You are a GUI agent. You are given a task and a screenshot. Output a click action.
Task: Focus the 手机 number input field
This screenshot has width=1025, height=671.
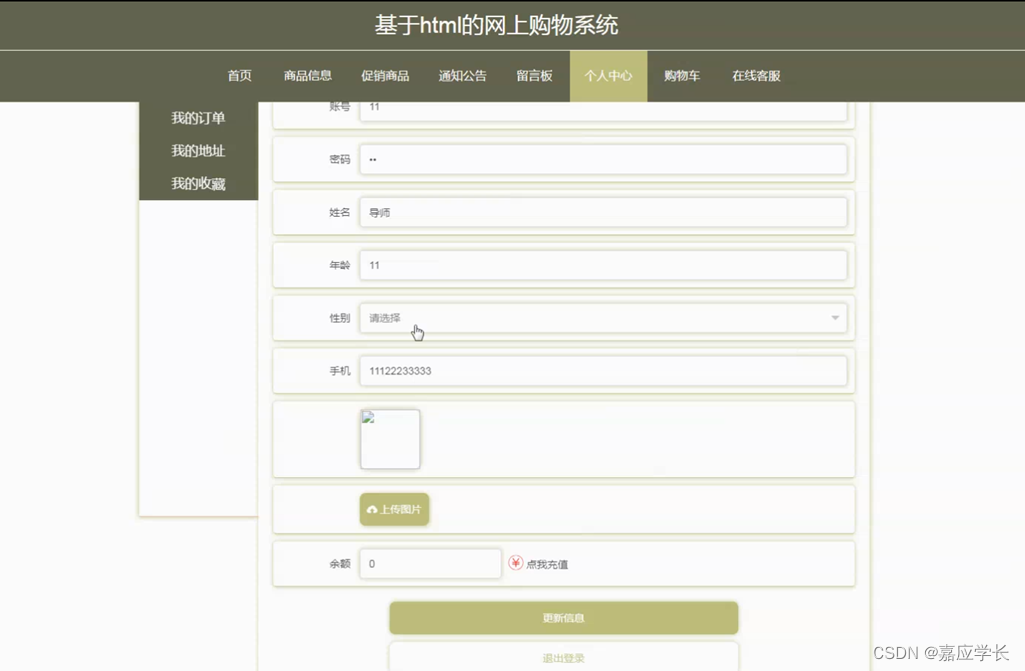(603, 371)
